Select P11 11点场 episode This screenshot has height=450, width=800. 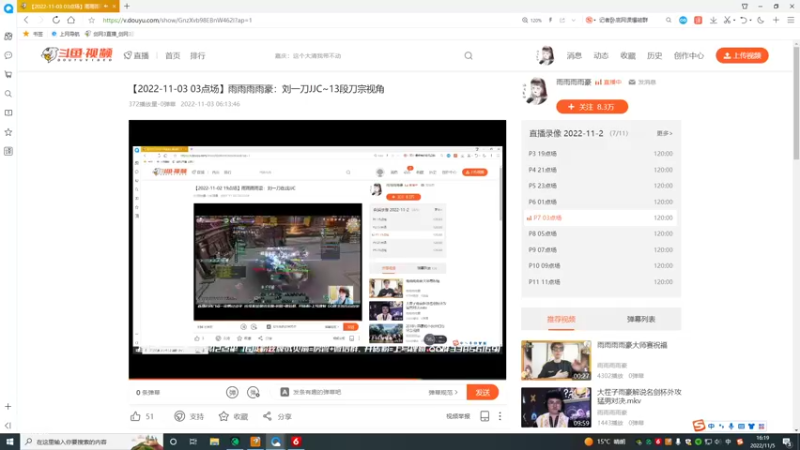click(601, 282)
